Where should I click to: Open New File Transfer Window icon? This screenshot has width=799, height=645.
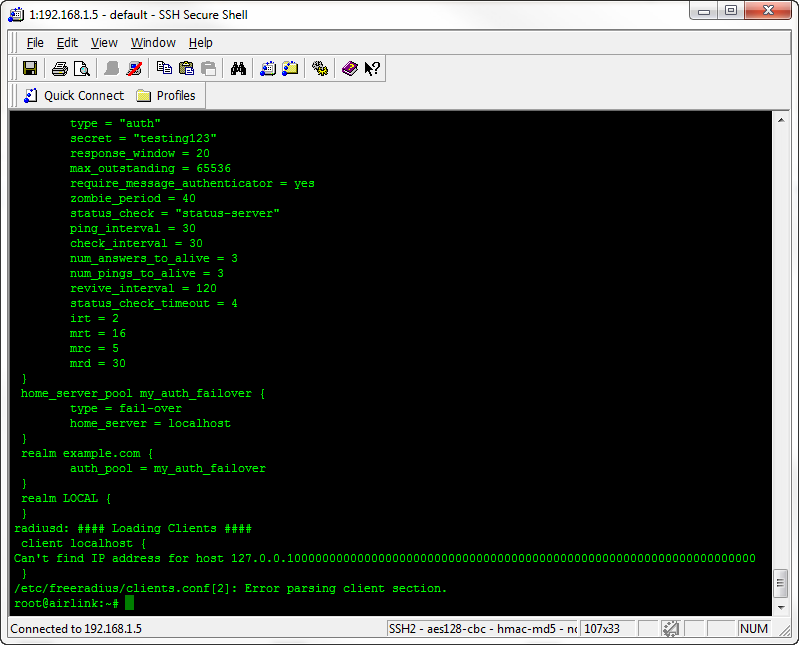290,68
